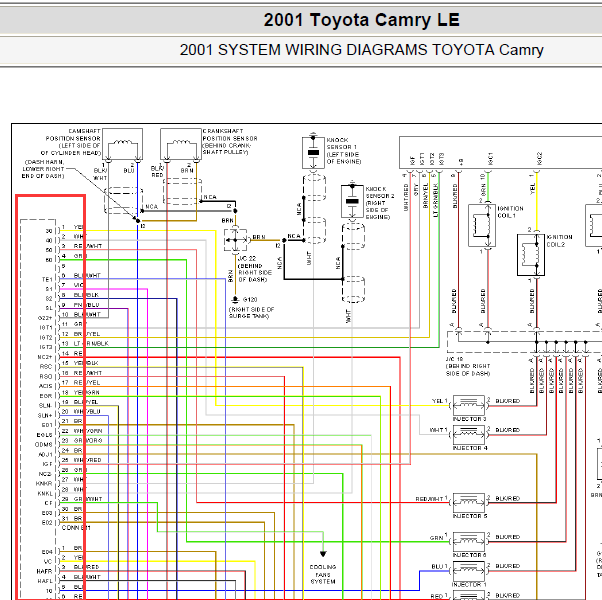This screenshot has height=600, width=602.
Task: Click the Knock Sensor 1 component symbol
Action: [313, 152]
